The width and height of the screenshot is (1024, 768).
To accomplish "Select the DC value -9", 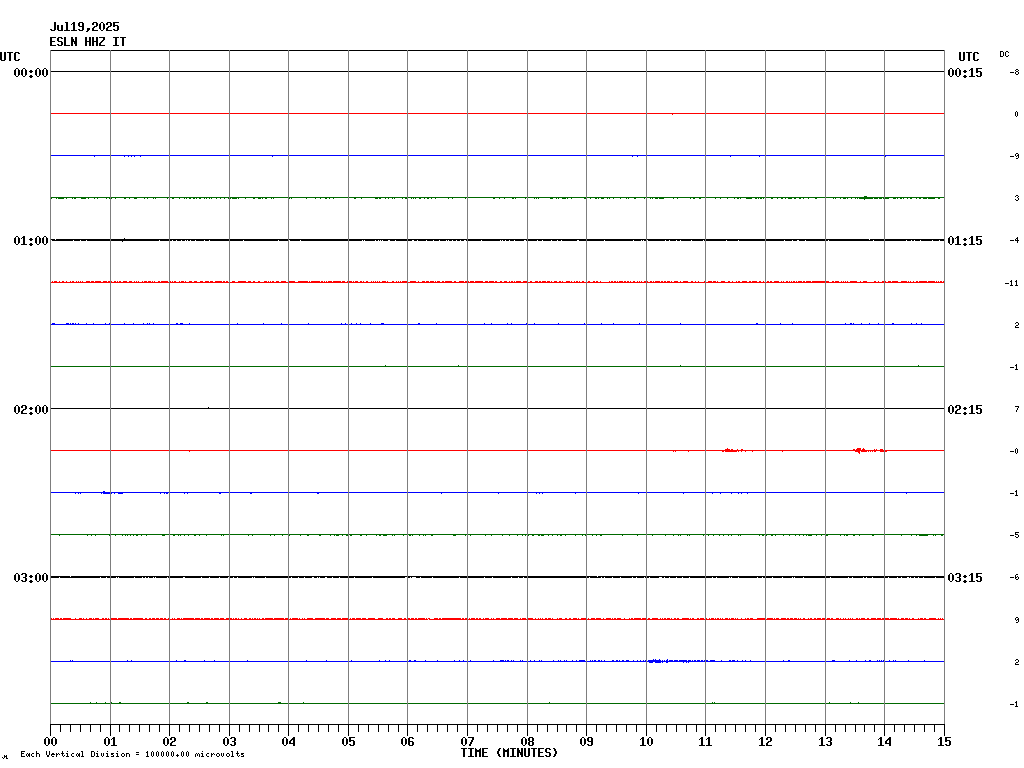I will [1014, 156].
